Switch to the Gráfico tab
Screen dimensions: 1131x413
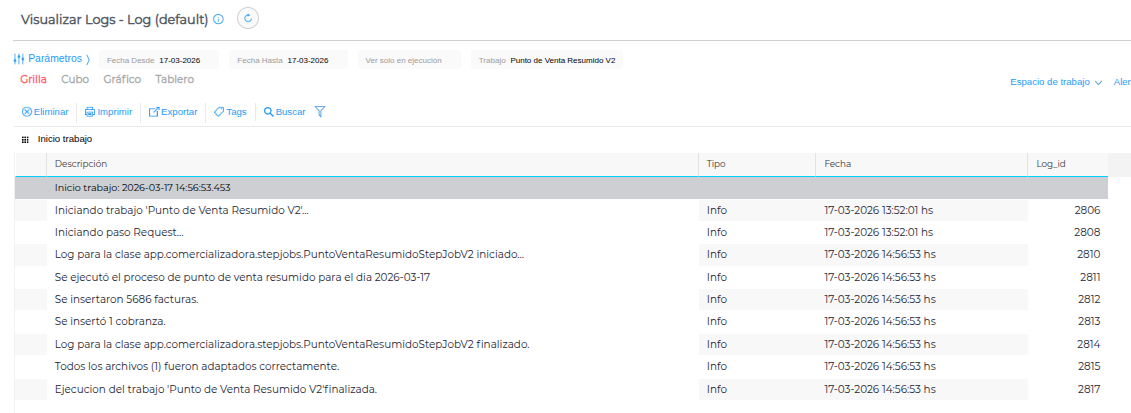122,79
